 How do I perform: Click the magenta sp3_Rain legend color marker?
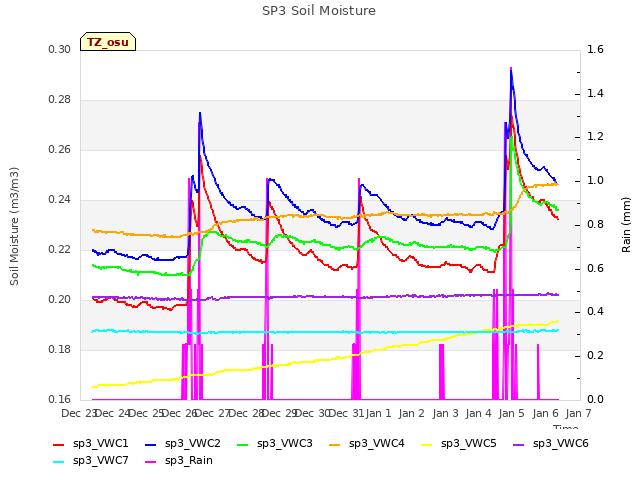point(151,462)
